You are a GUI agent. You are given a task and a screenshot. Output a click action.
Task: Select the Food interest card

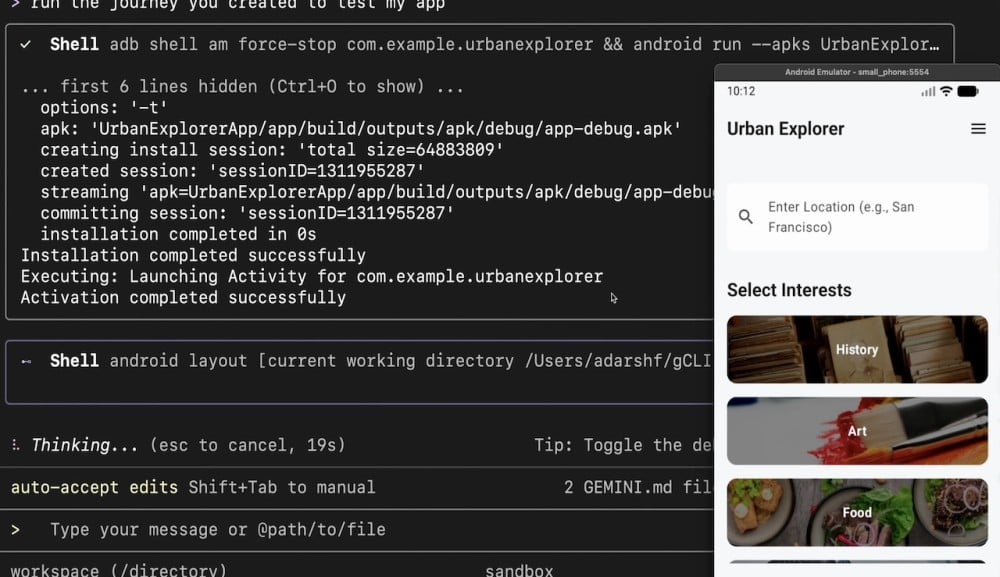click(x=857, y=512)
